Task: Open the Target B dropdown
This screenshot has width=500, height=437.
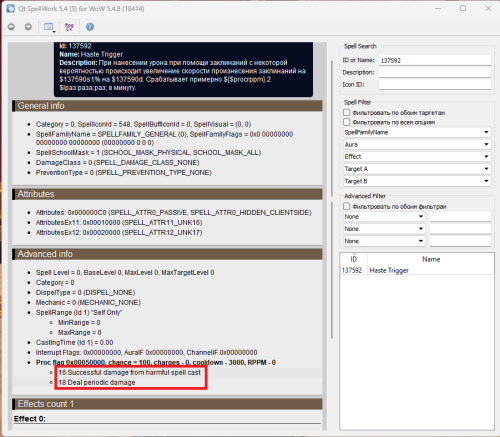Action: point(417,181)
